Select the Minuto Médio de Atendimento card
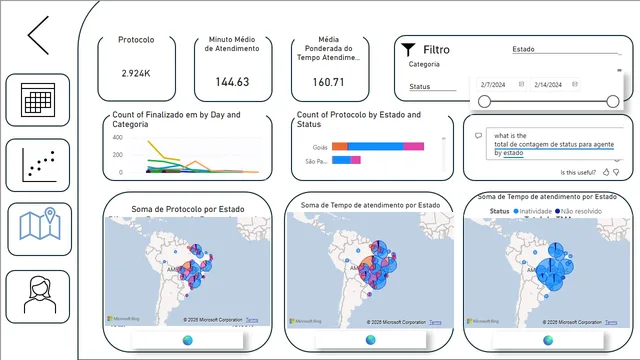The height and width of the screenshot is (360, 640). tap(233, 68)
